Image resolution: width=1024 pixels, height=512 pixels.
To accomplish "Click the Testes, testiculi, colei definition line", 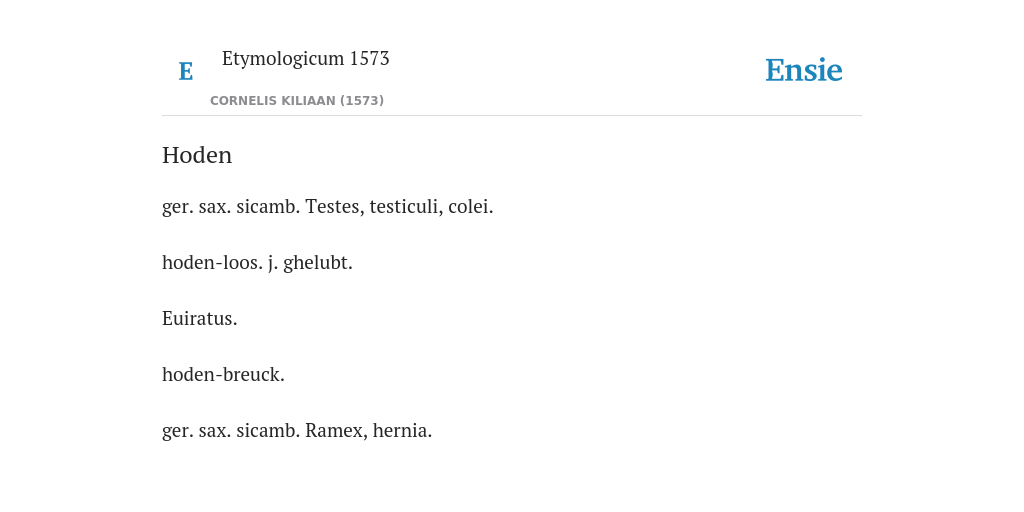I will (x=328, y=207).
